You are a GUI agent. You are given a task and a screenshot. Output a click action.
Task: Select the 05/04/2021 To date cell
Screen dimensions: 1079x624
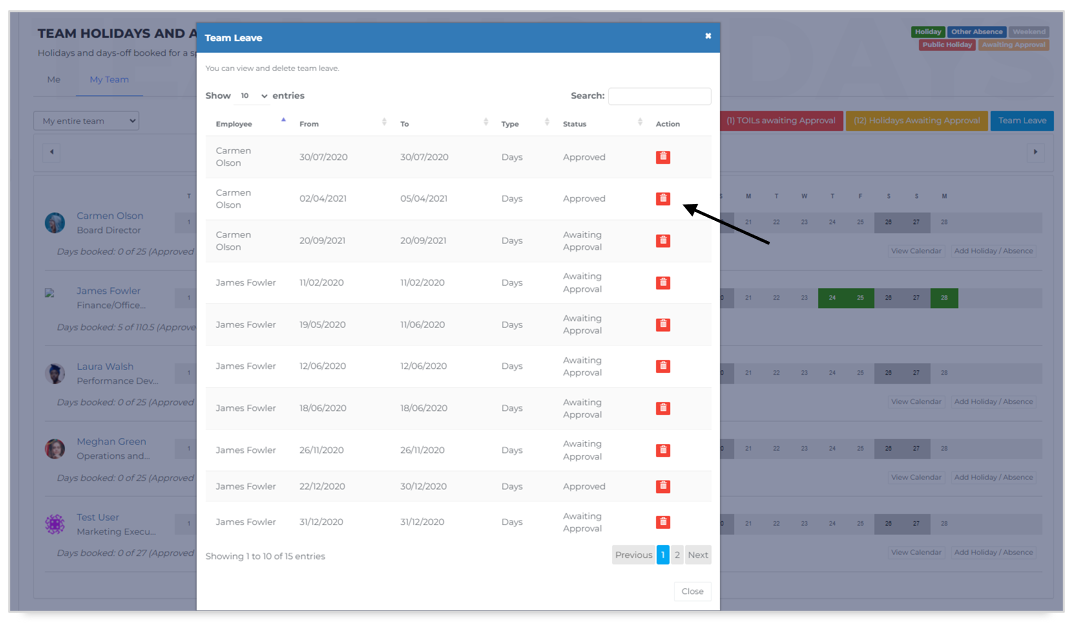pos(424,198)
